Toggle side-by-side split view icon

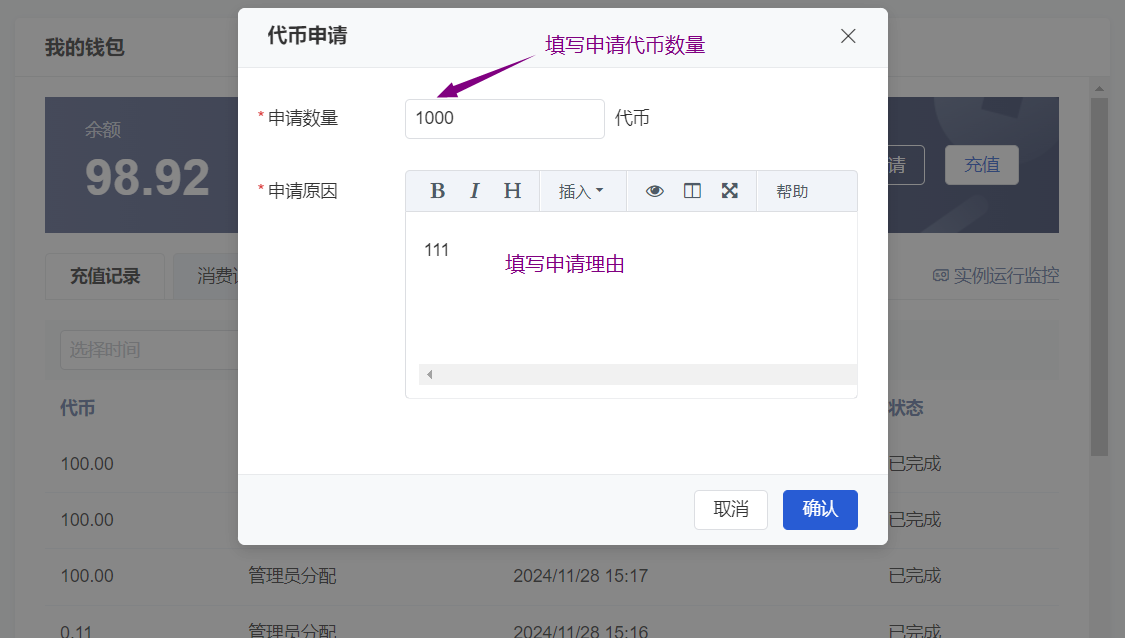(x=692, y=191)
